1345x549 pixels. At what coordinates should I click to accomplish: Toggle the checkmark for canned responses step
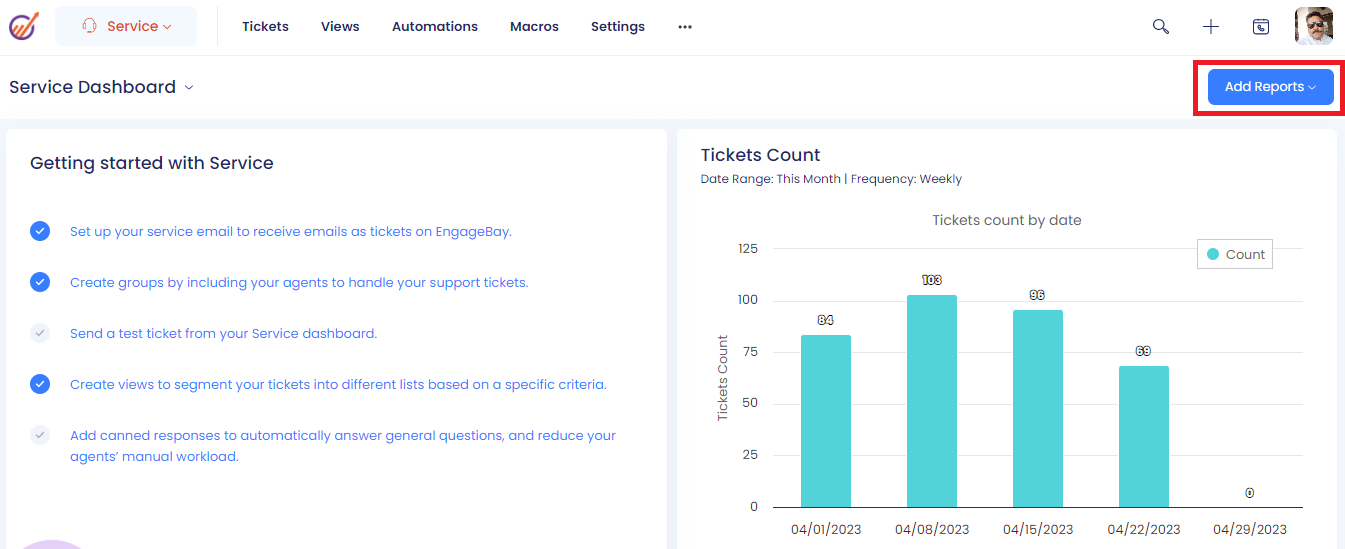(x=40, y=435)
